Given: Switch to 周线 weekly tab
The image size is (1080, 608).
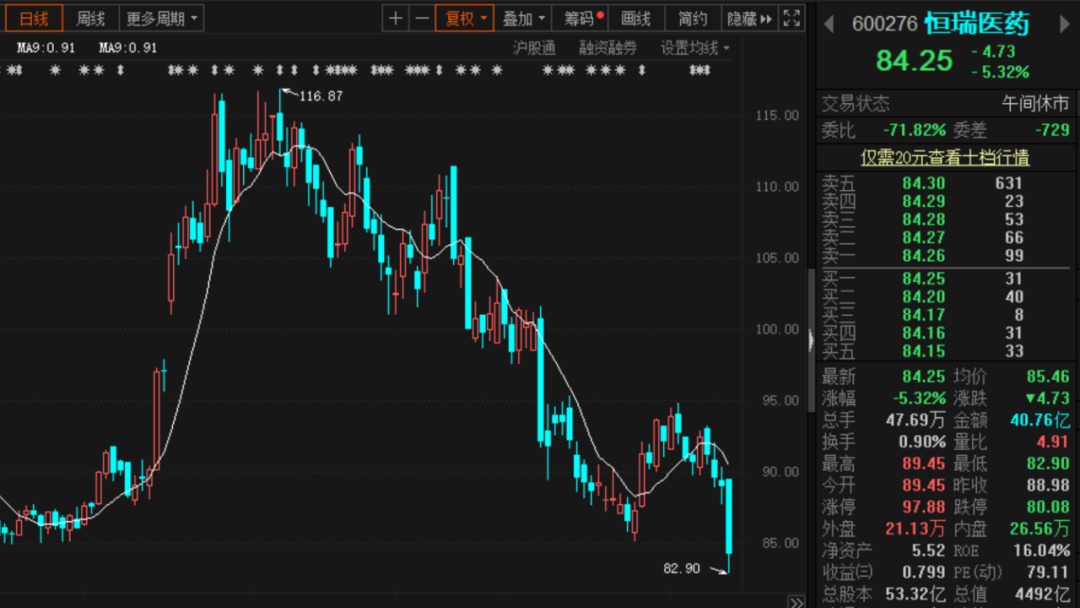Looking at the screenshot, I should point(91,18).
